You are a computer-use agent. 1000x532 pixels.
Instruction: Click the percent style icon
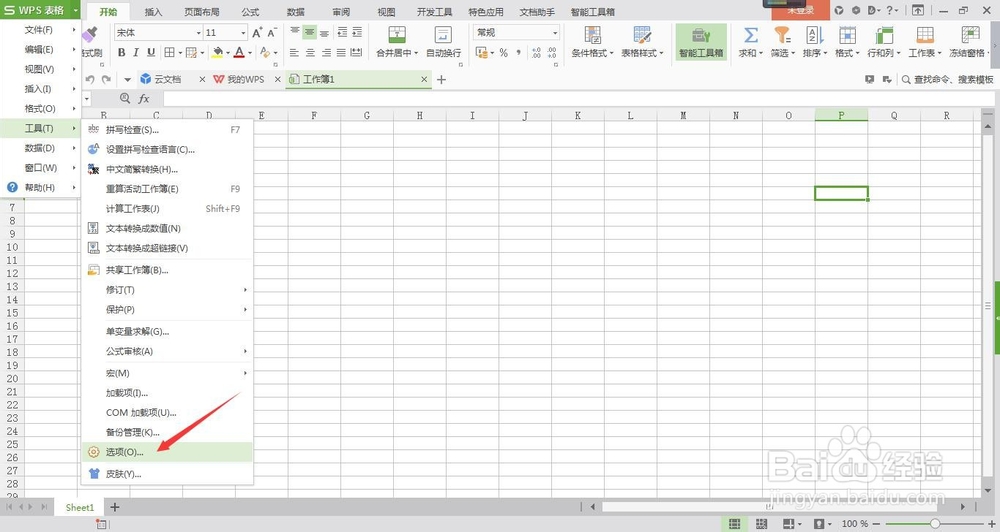(x=503, y=52)
